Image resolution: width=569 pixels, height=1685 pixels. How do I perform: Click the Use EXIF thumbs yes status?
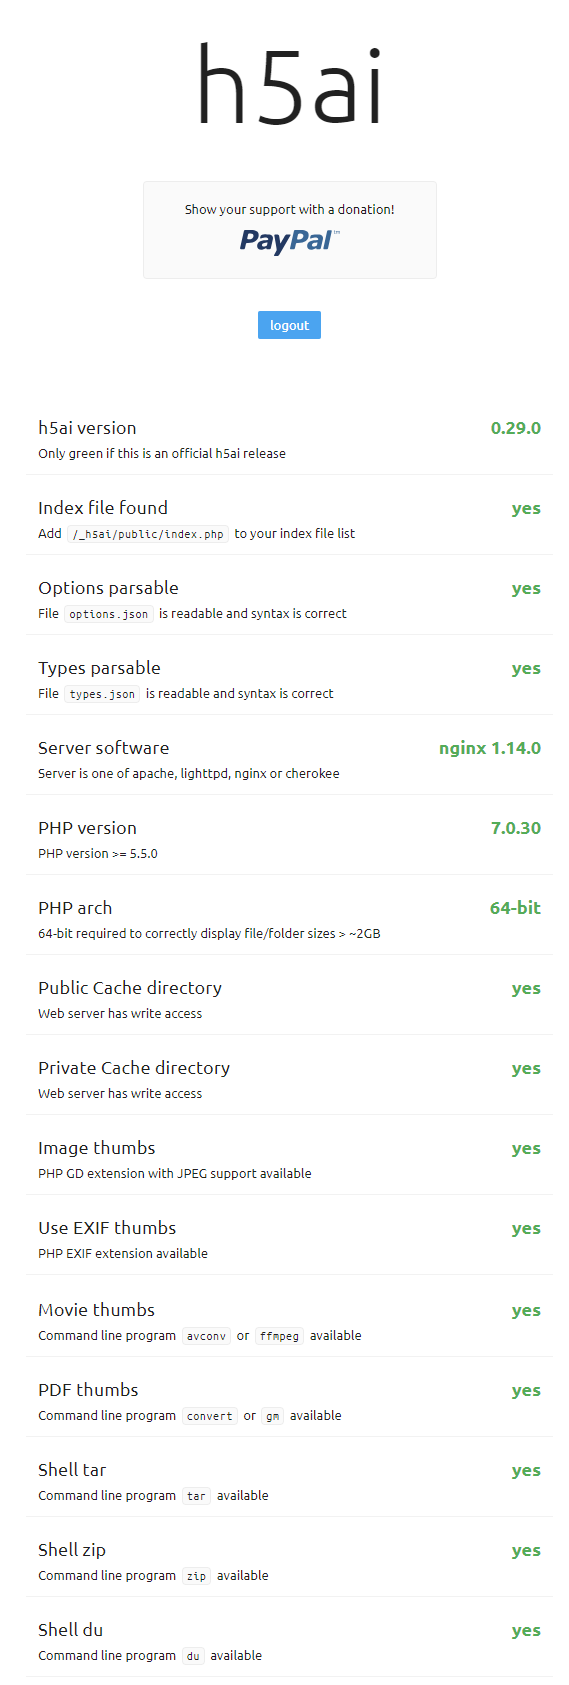tap(526, 1228)
